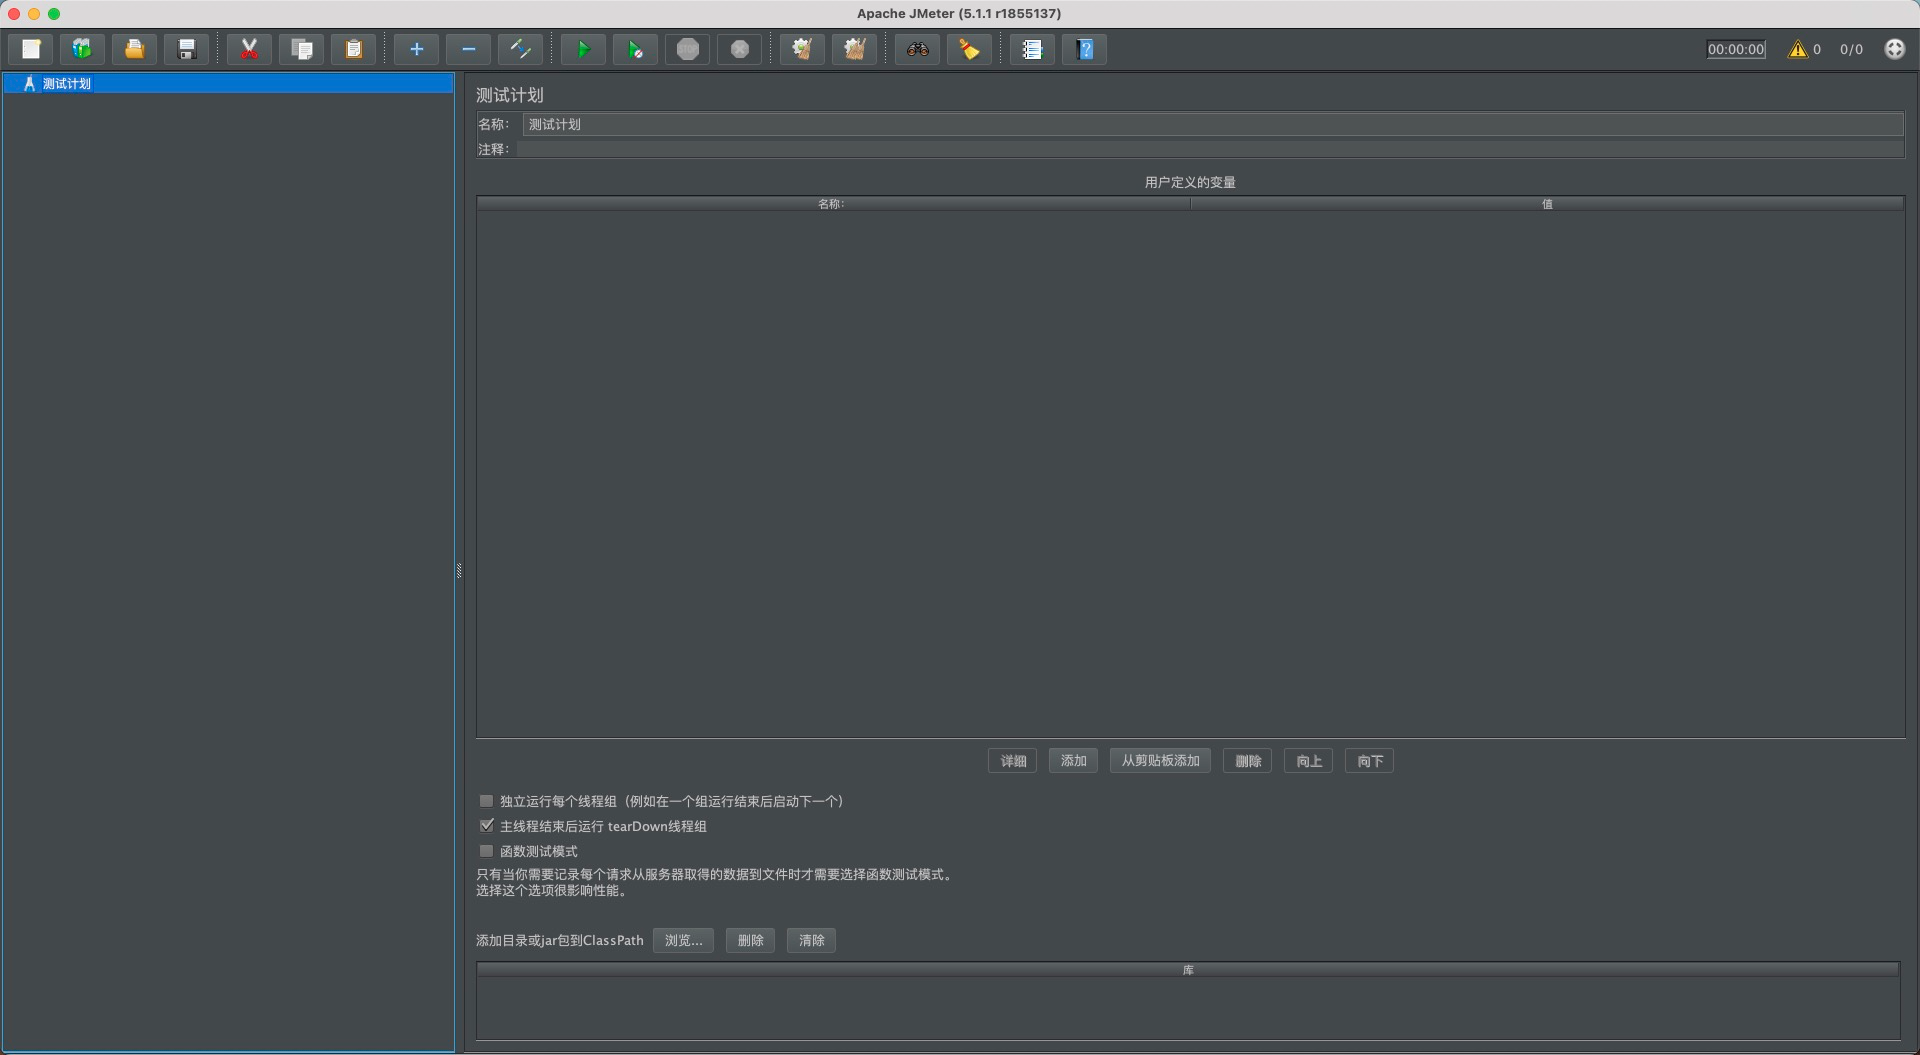
Task: Open the log viewer via the warning triangle icon
Action: tap(1798, 49)
